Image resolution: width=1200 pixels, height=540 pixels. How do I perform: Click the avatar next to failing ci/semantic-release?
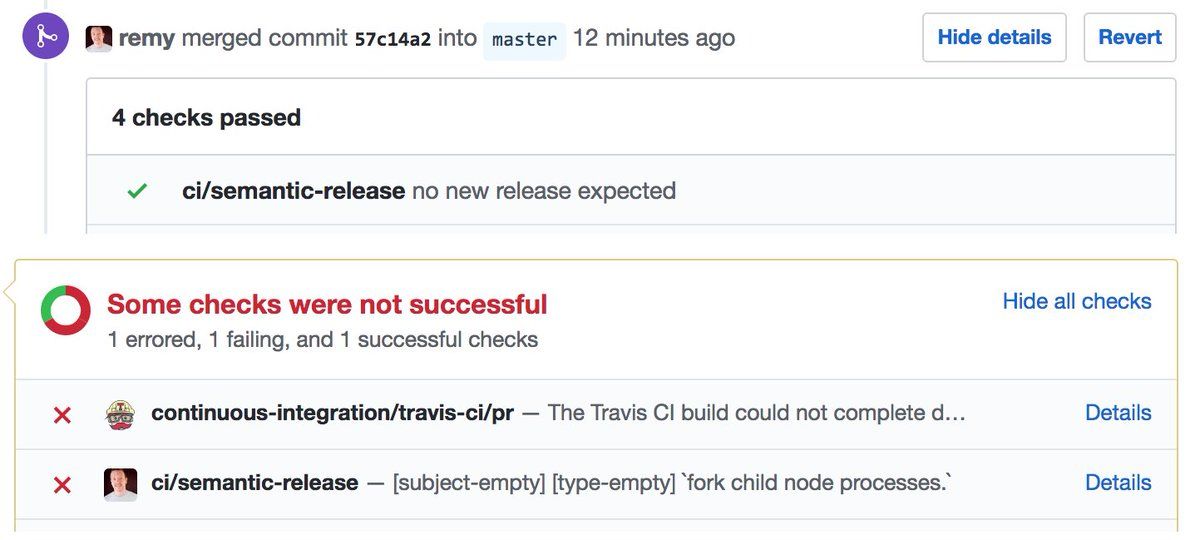[120, 484]
